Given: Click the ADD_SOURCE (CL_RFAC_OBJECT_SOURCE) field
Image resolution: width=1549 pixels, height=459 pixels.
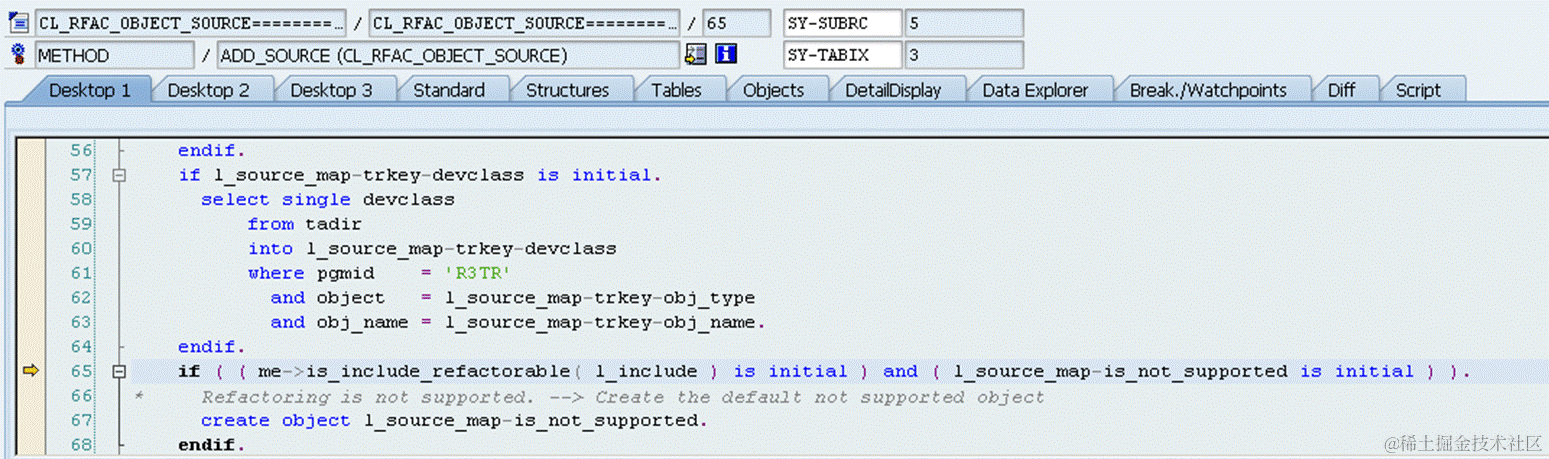Looking at the screenshot, I should pos(448,55).
